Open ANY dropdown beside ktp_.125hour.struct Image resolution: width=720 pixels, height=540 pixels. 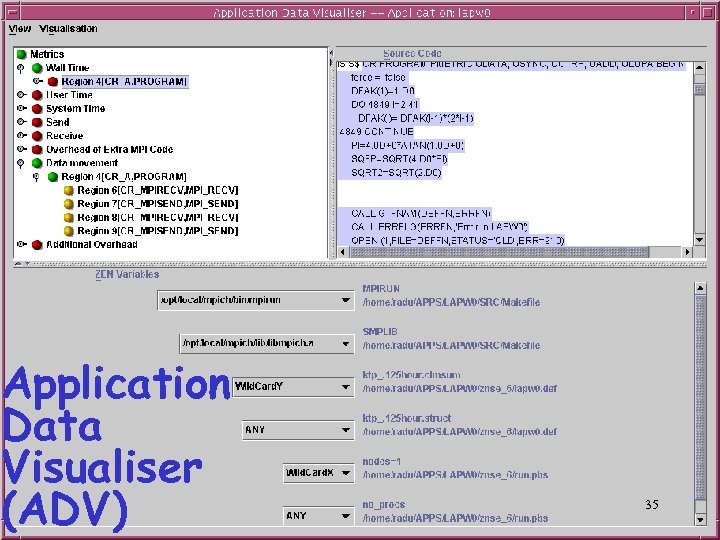(x=298, y=430)
